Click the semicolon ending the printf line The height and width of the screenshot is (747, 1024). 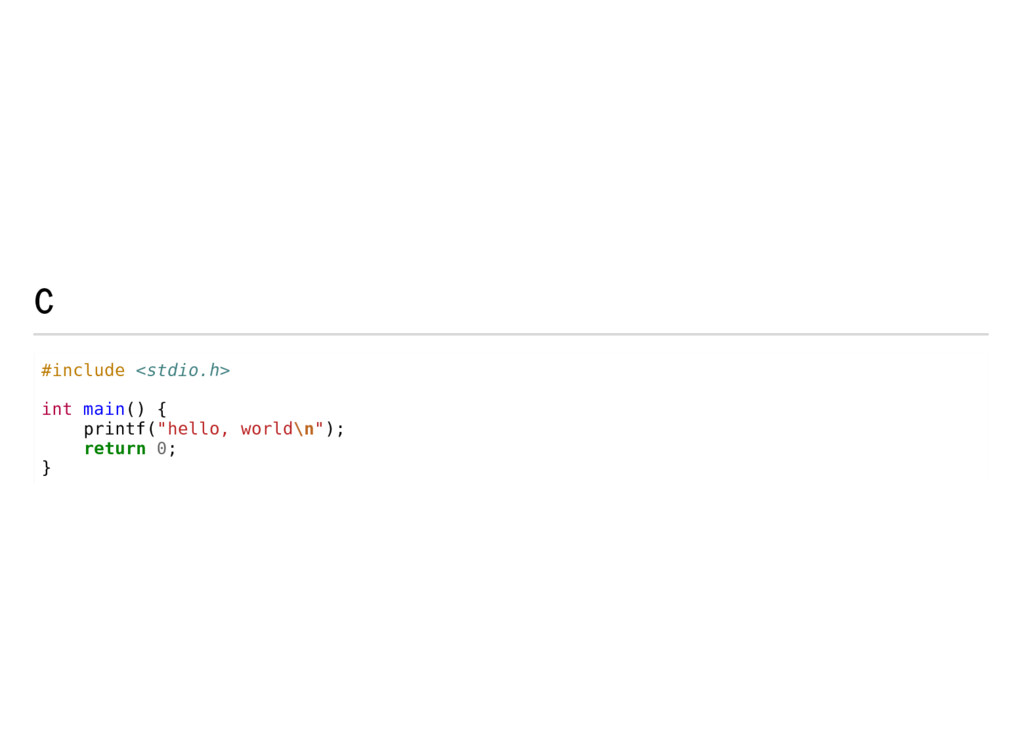click(x=340, y=430)
